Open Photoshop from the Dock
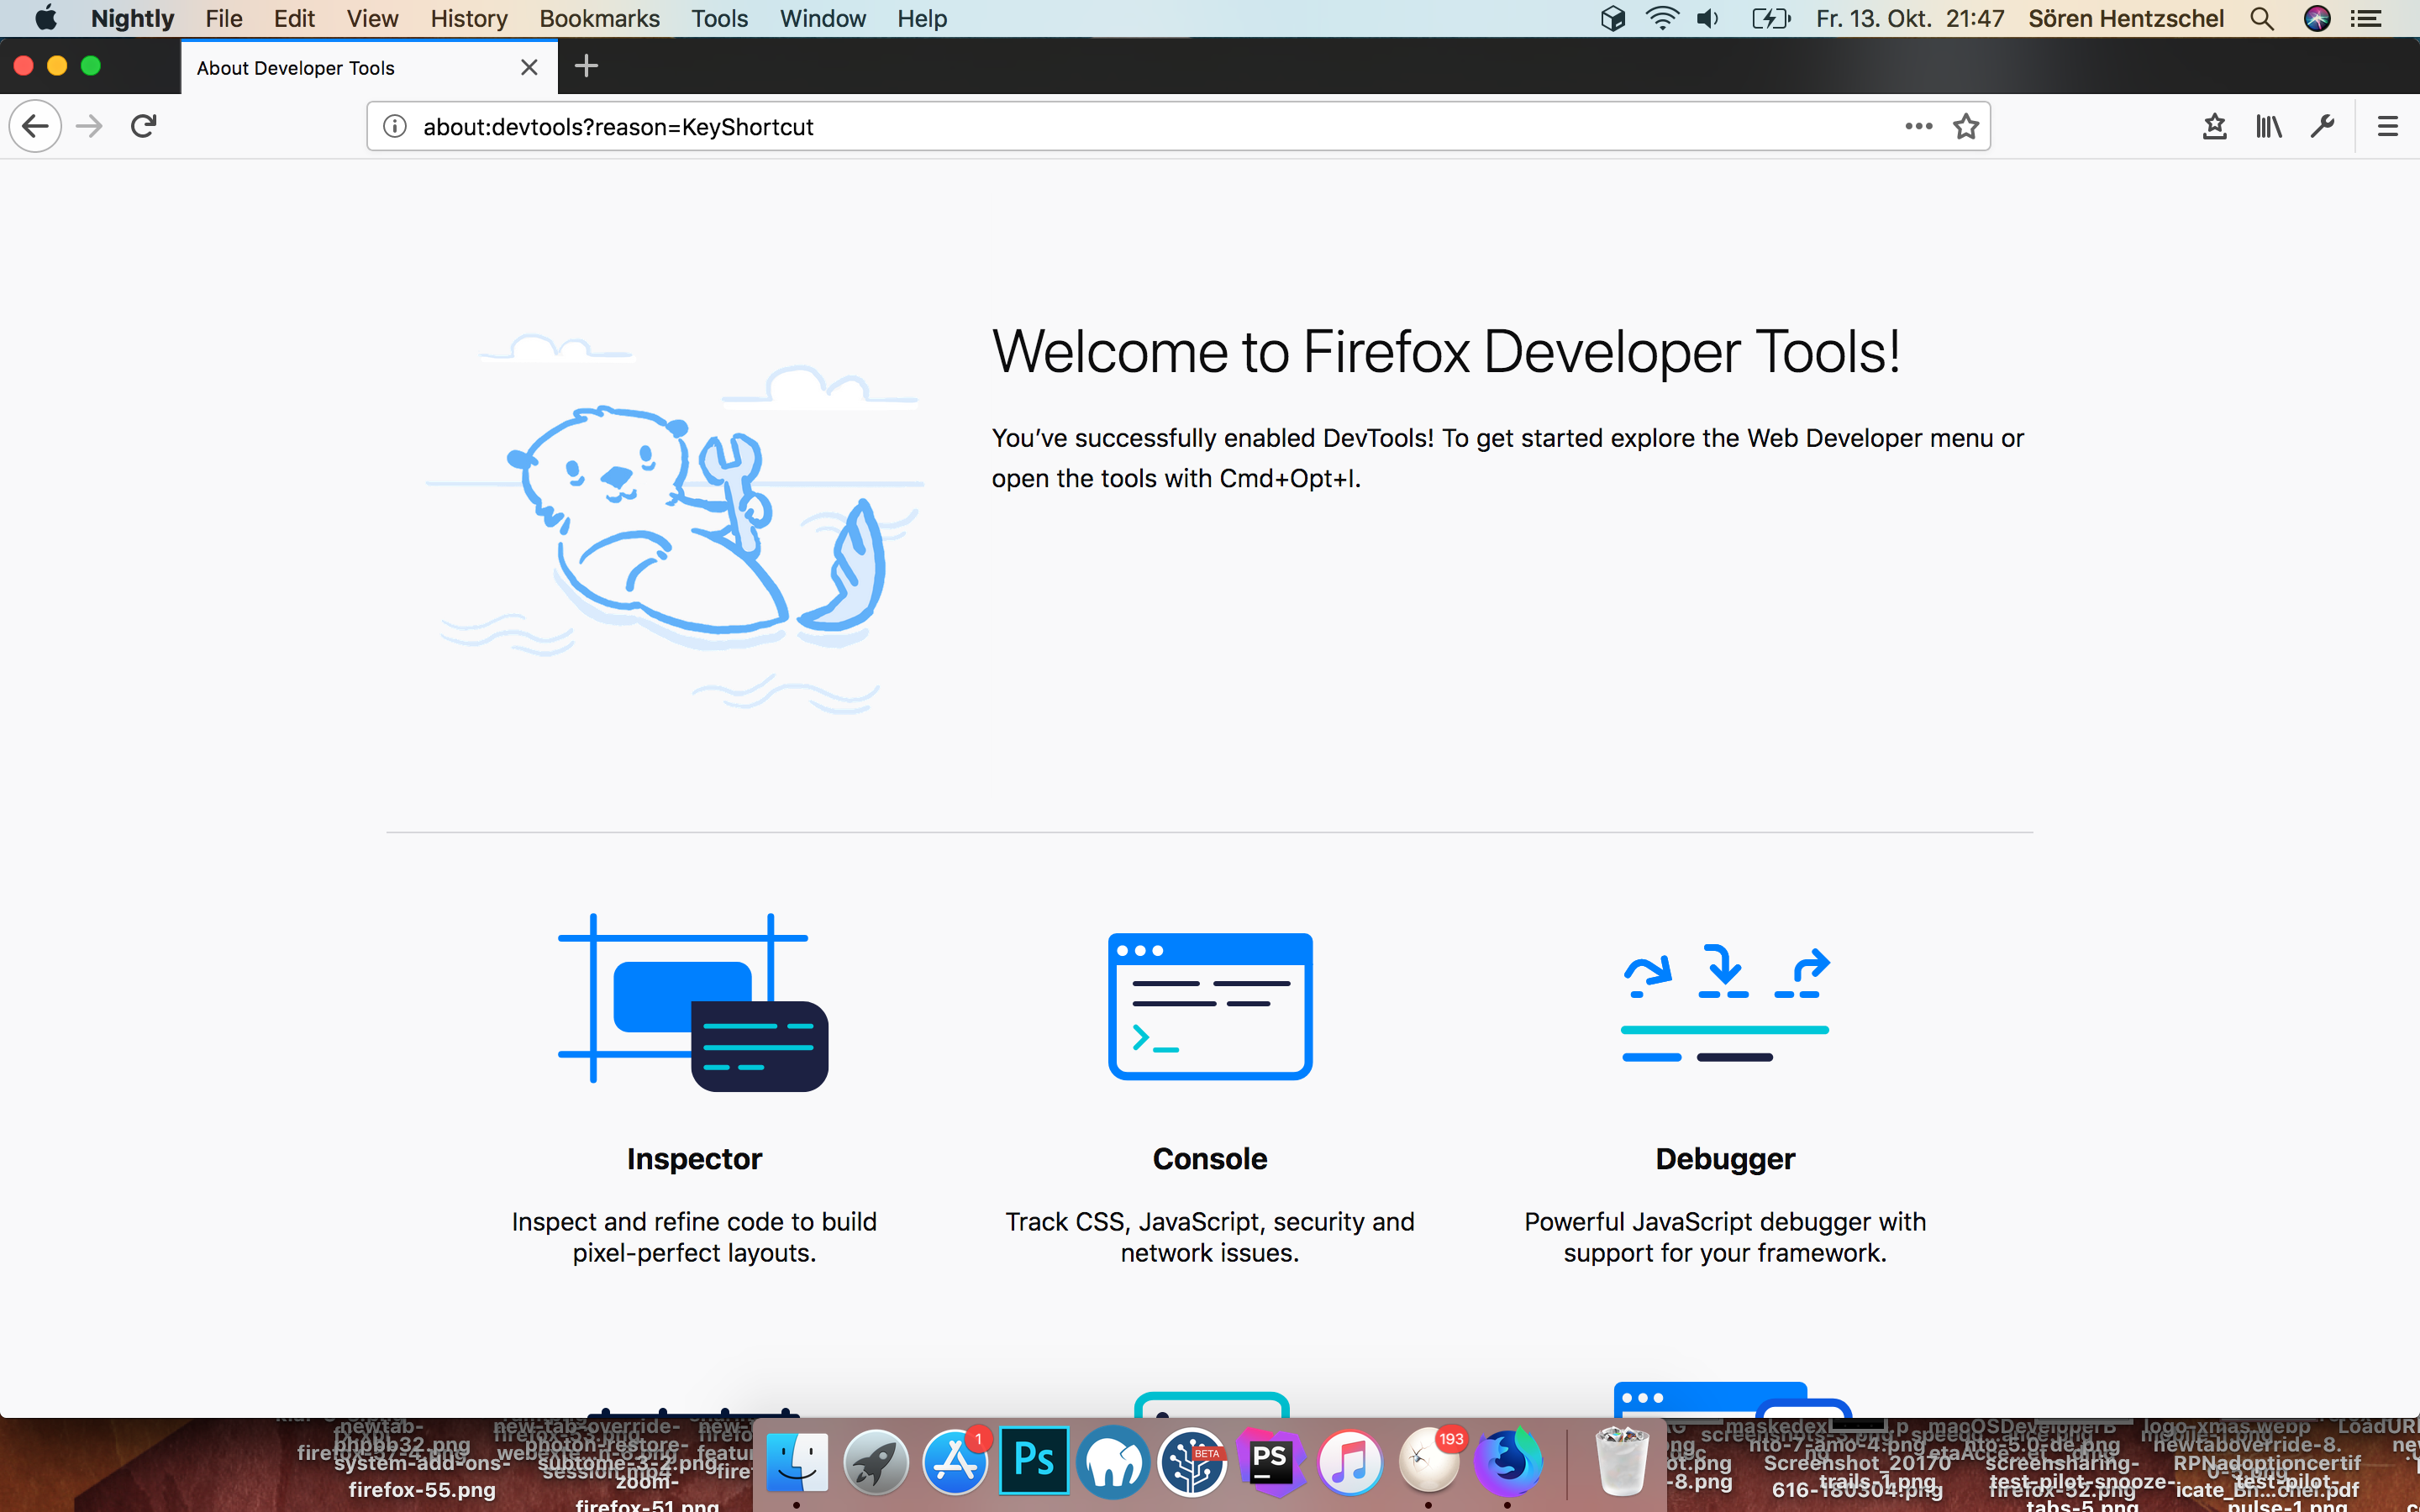Image resolution: width=2420 pixels, height=1512 pixels. coord(1033,1461)
